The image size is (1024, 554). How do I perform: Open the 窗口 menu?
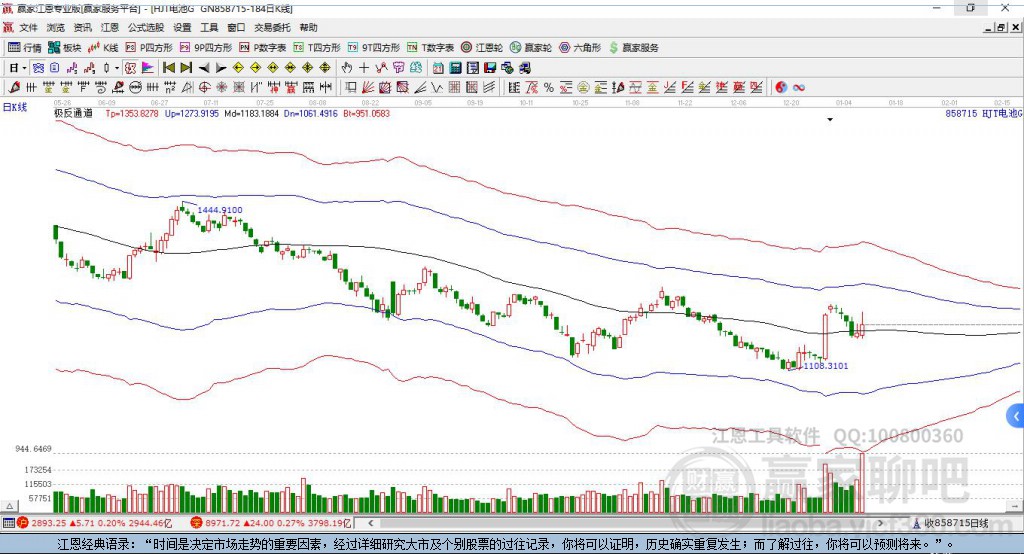[236, 27]
